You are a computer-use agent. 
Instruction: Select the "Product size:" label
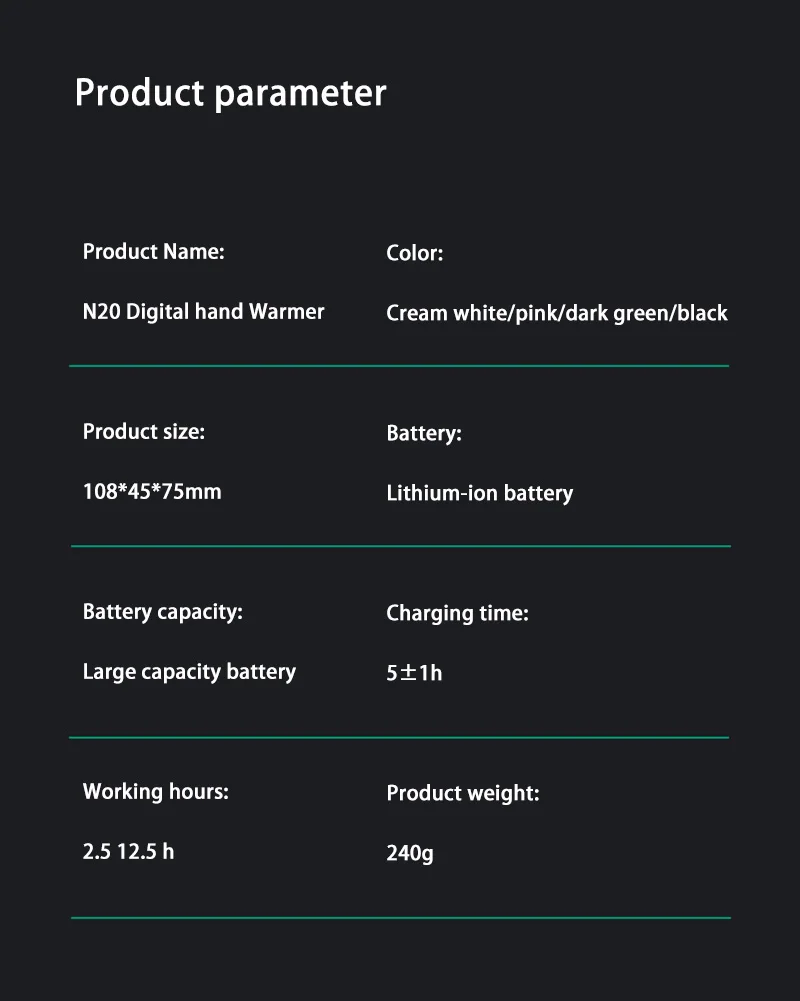(143, 432)
